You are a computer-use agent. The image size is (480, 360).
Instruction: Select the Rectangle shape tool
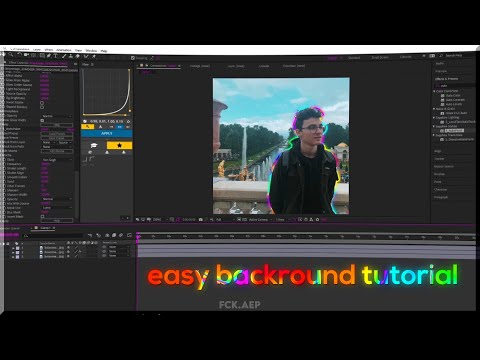pyautogui.click(x=42, y=56)
